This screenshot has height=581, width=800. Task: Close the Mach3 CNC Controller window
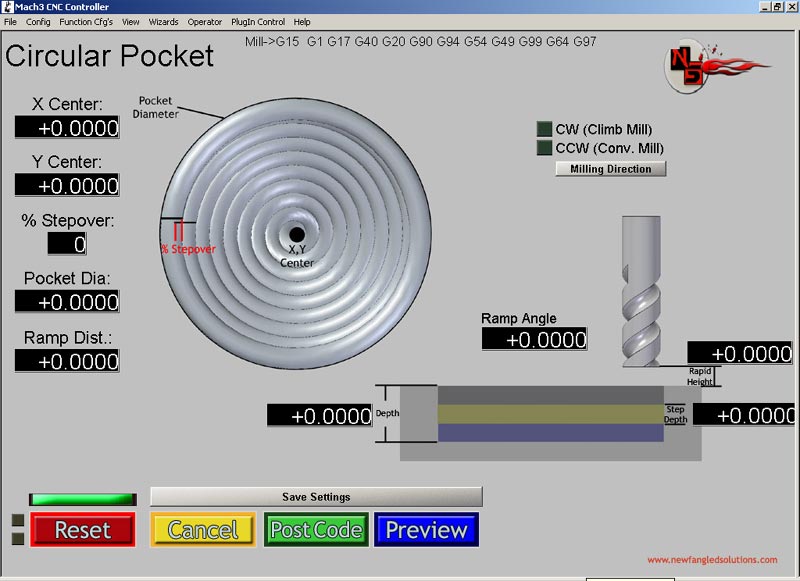click(791, 7)
